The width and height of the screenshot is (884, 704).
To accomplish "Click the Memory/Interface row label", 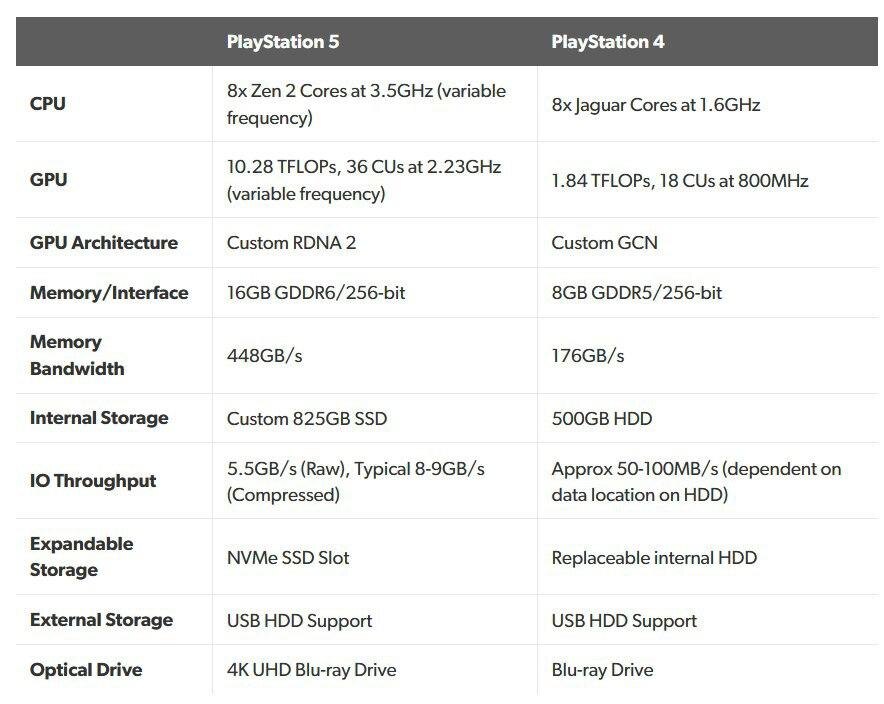I will 109,293.
